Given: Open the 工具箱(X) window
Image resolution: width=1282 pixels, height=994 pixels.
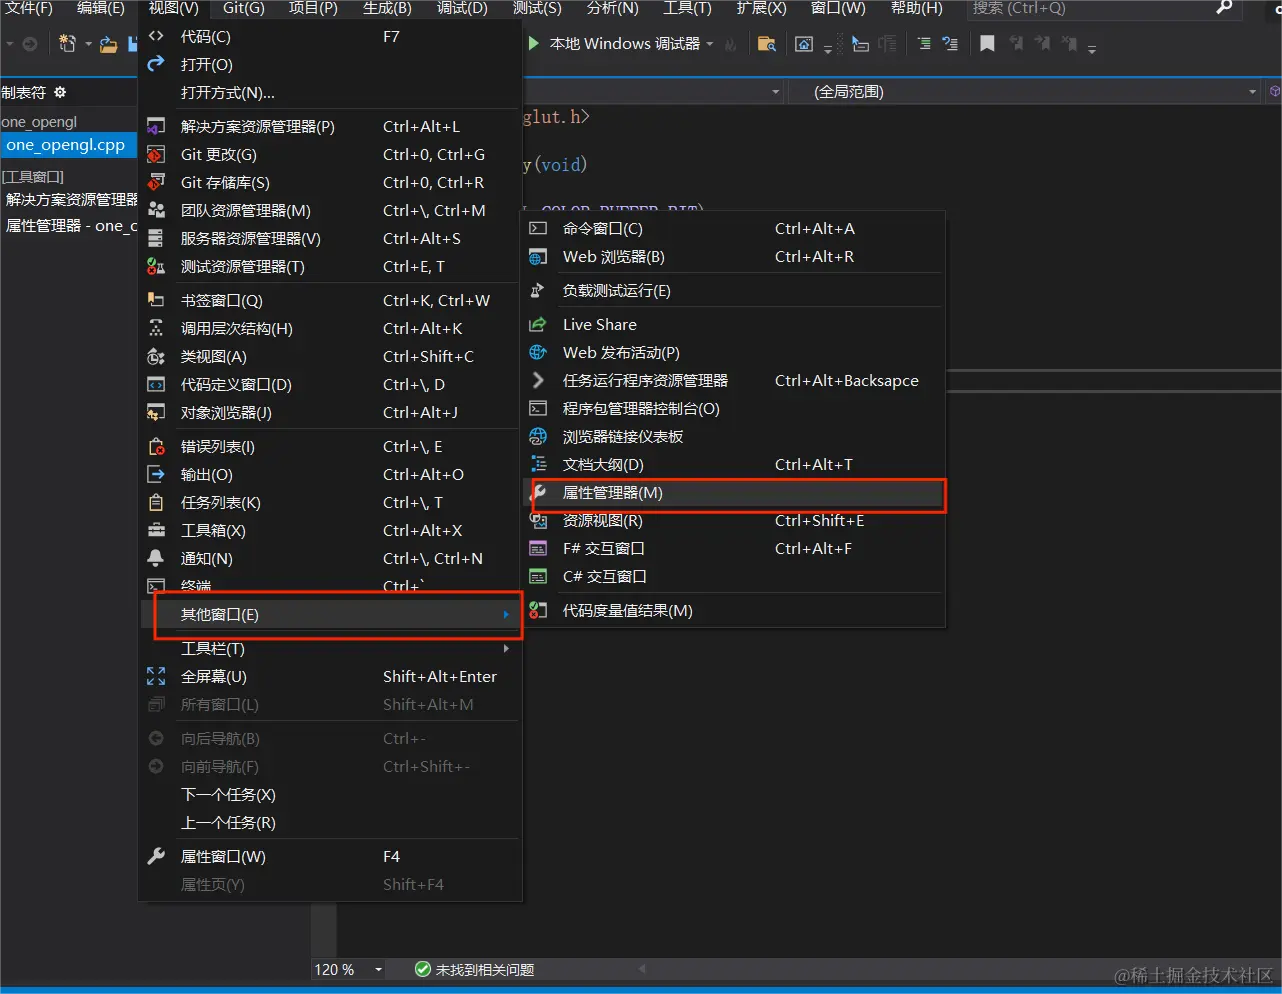Looking at the screenshot, I should [x=331, y=531].
